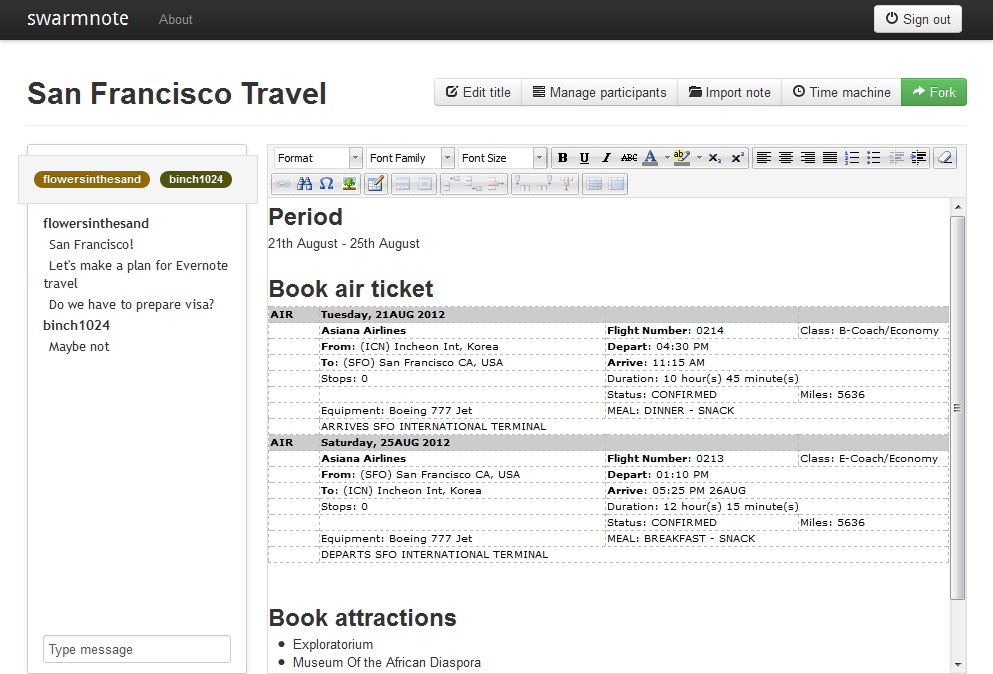Viewport: 993px width, 674px height.
Task: Click the split merged table cells icon
Action: (594, 184)
